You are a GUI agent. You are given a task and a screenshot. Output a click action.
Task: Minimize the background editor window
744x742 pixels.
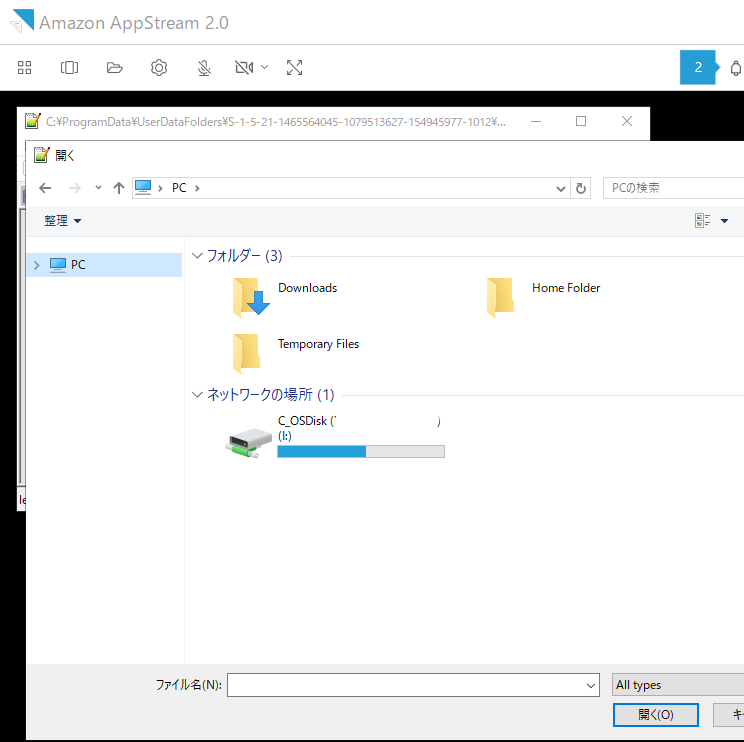pos(536,121)
